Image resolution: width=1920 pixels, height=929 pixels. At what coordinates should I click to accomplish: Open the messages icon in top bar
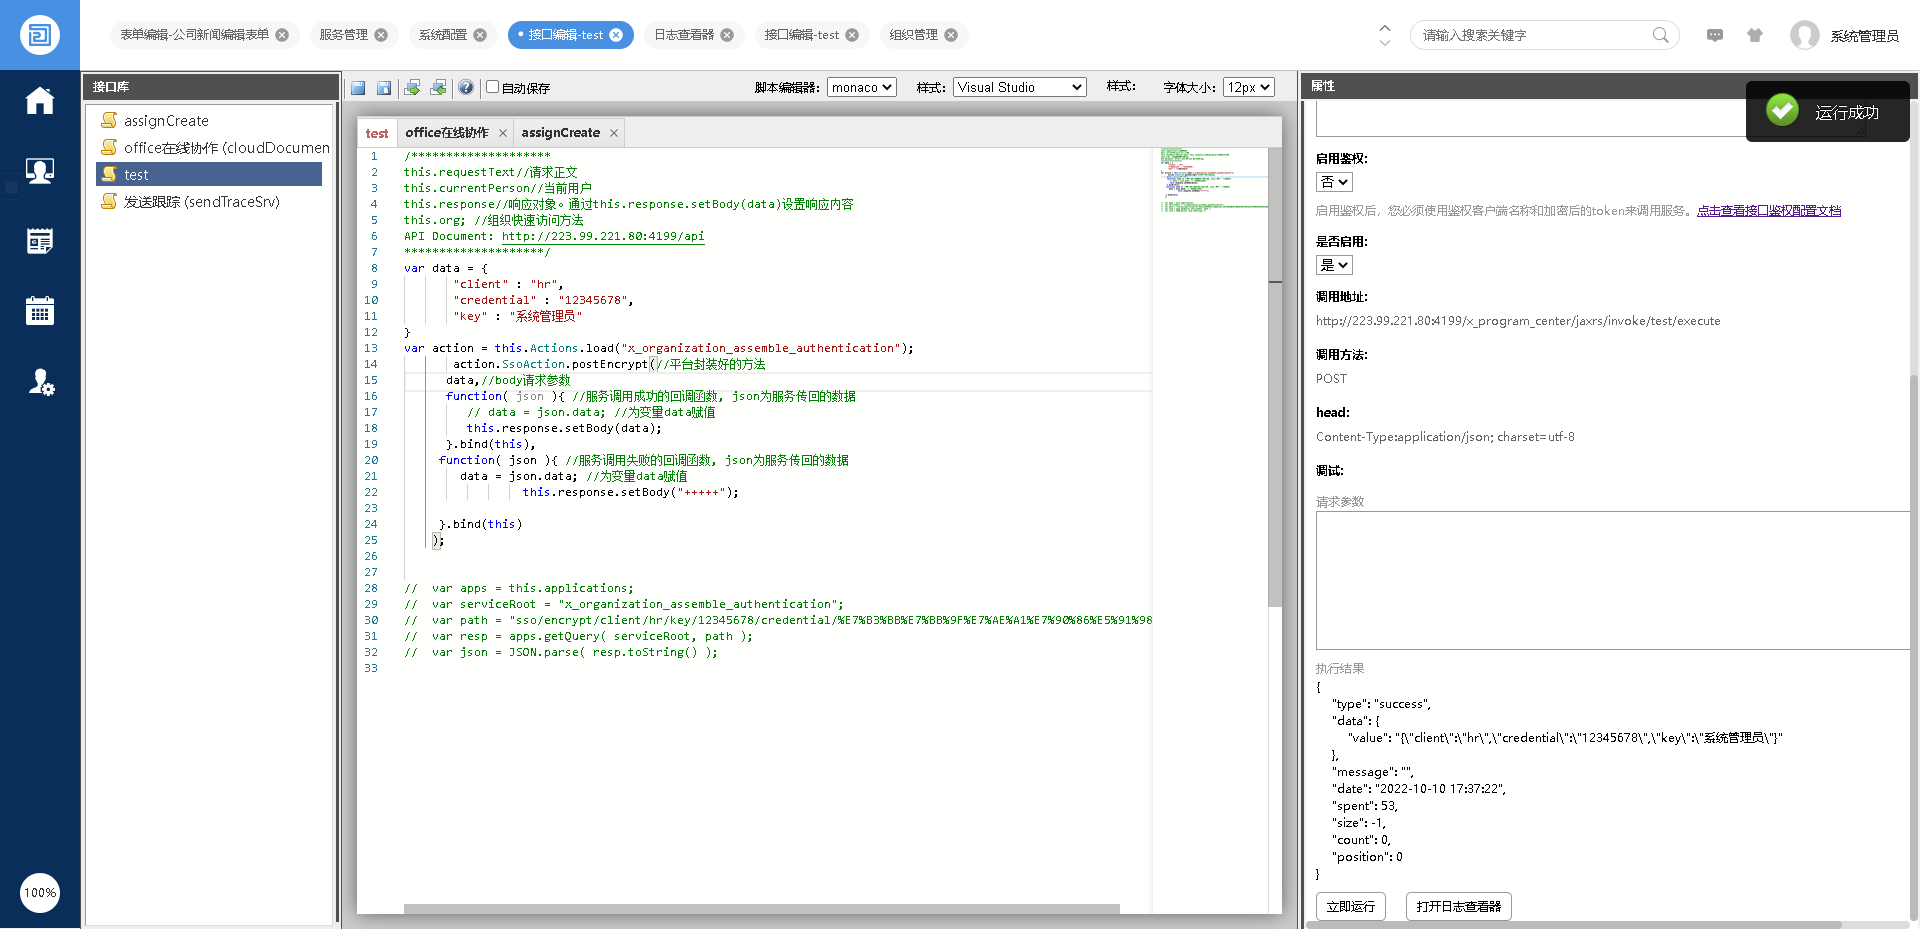click(1715, 35)
